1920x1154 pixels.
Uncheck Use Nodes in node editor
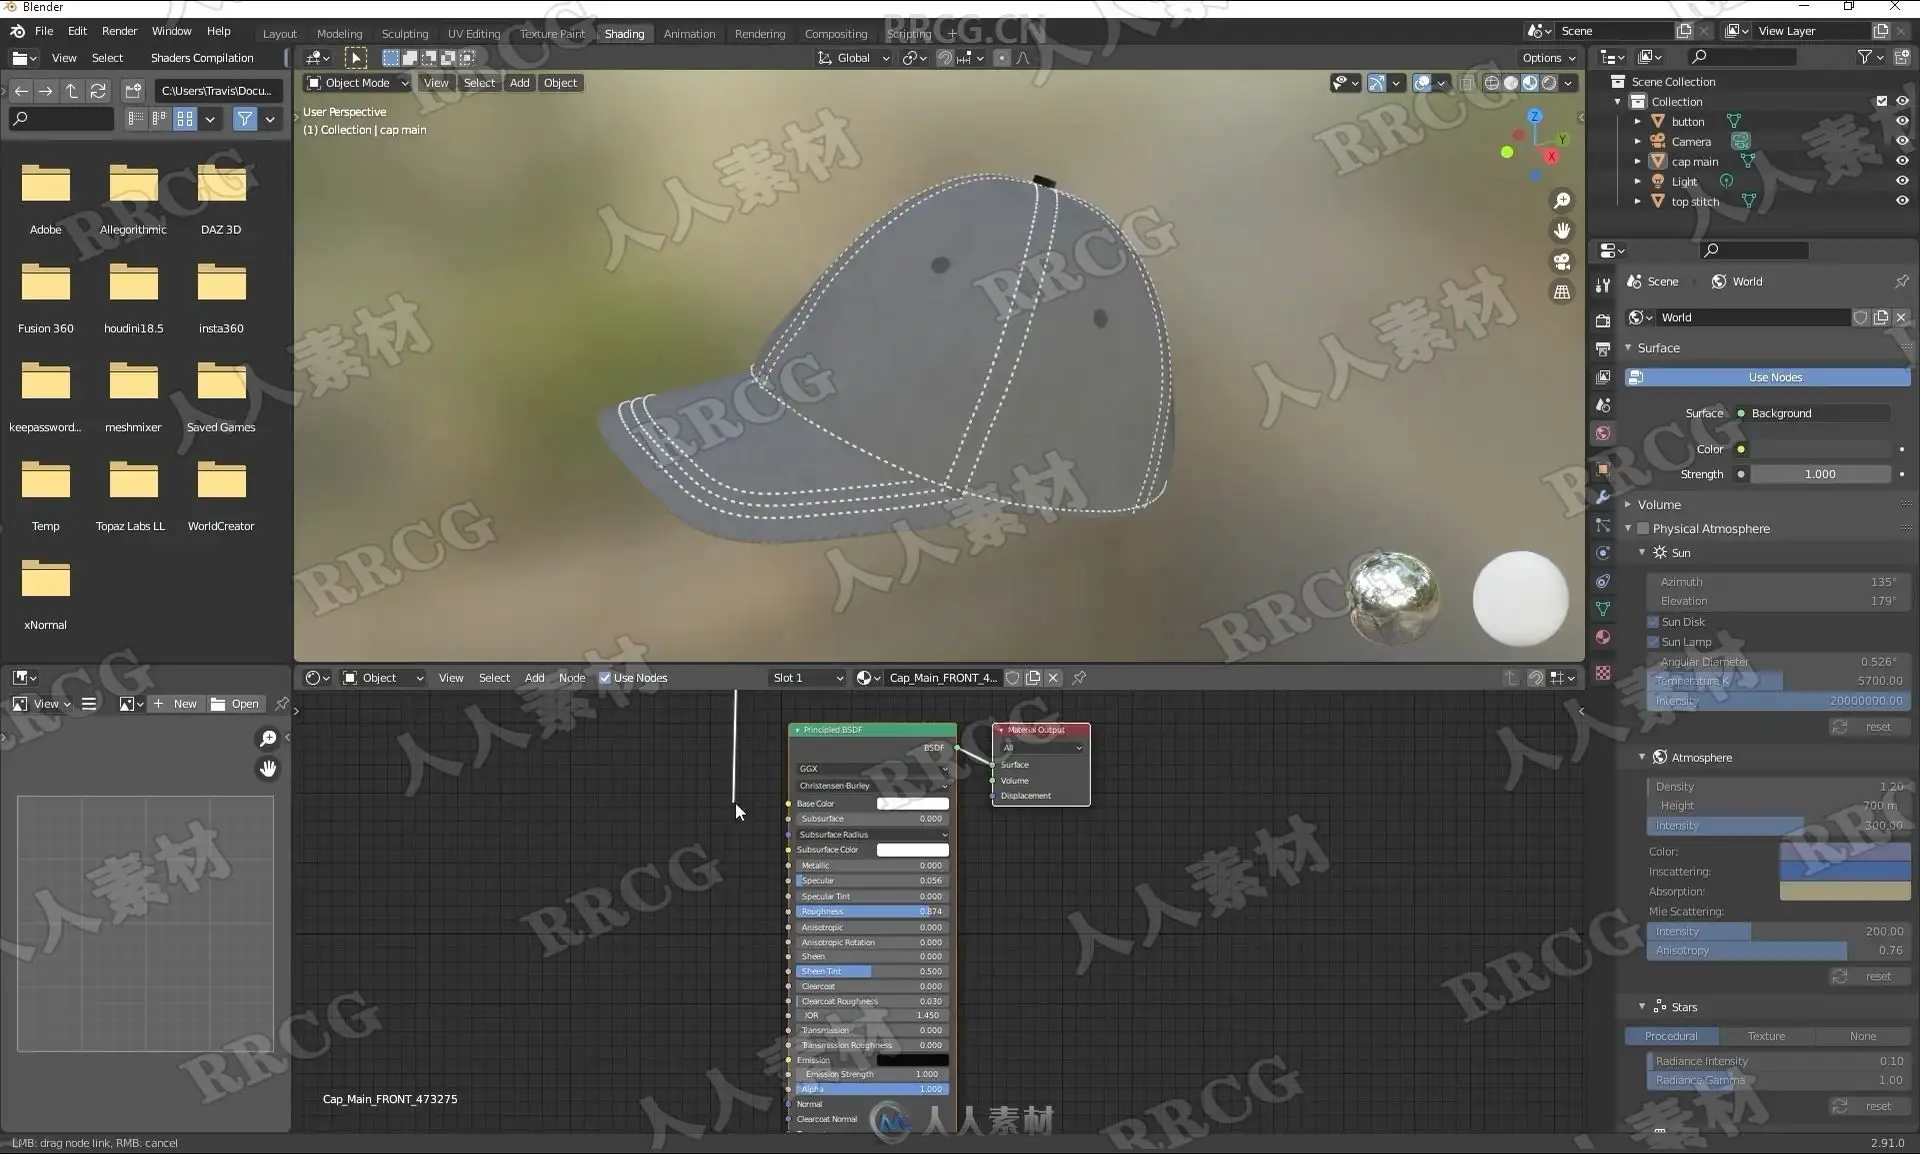pos(605,678)
